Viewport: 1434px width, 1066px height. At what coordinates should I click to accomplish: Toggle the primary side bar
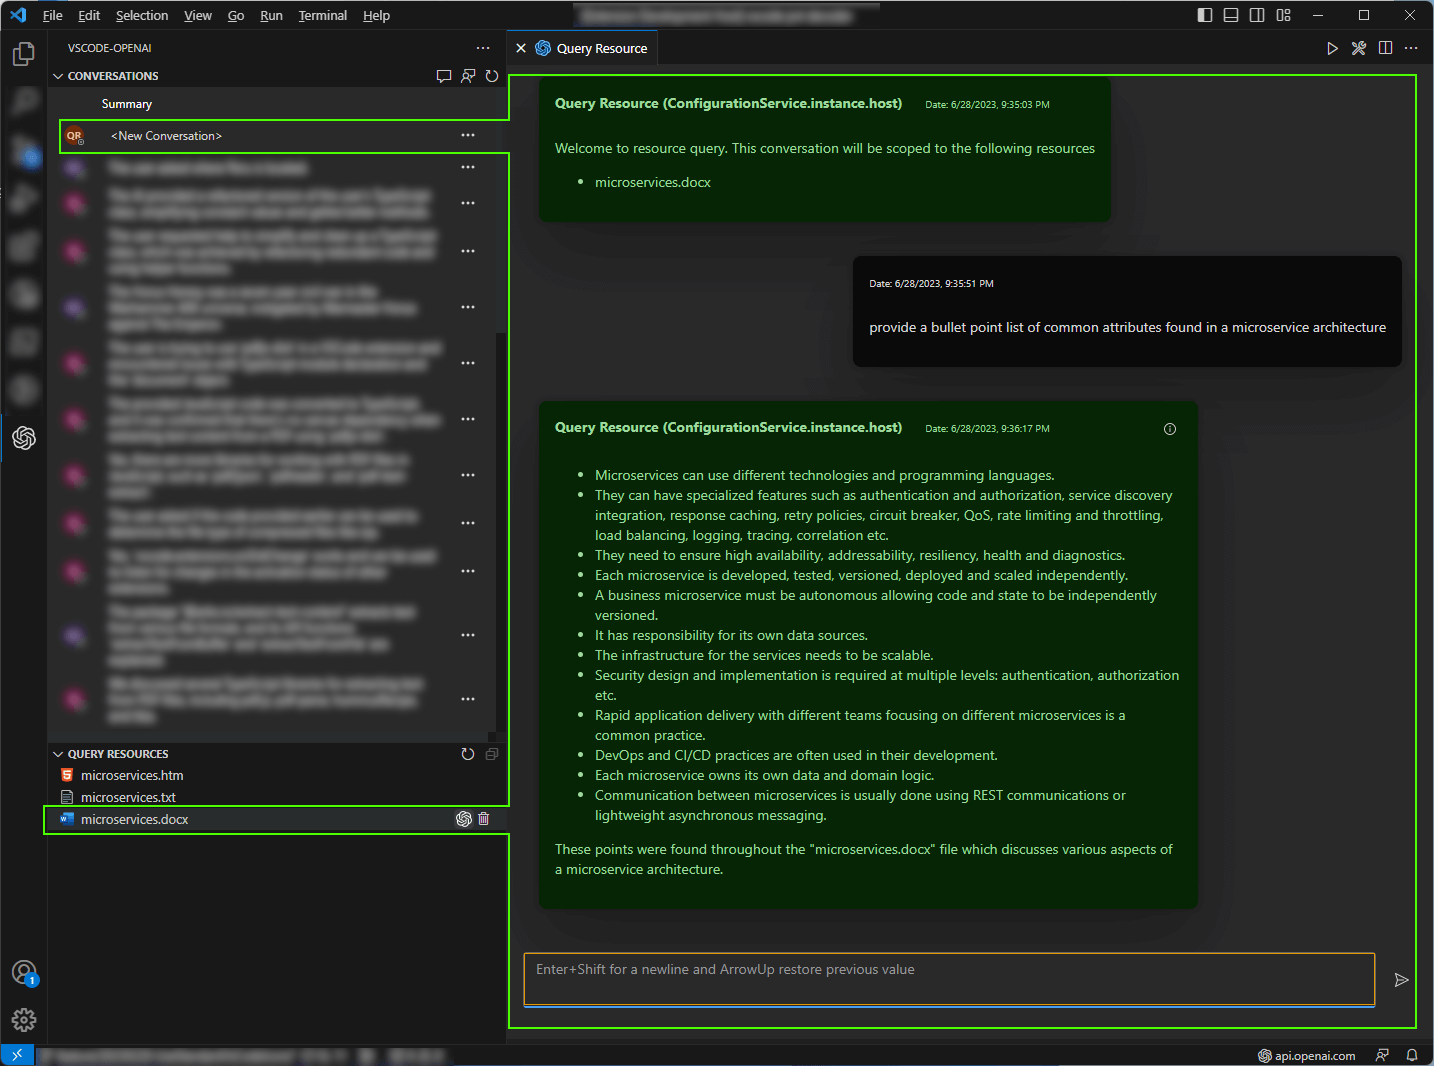[1205, 15]
